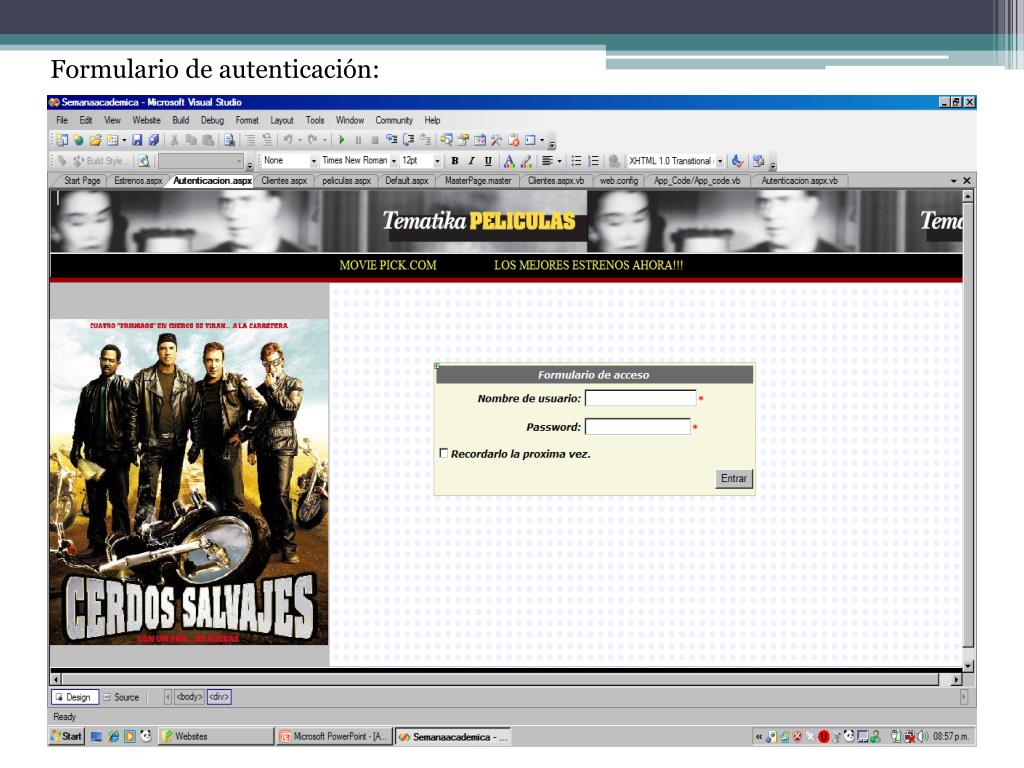Click the Save All icon
This screenshot has height=768, width=1024.
153,140
